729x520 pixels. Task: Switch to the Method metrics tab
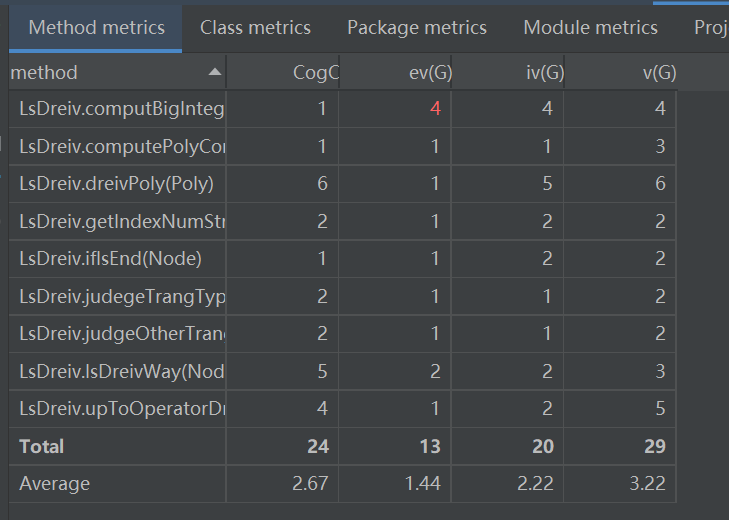coord(96,28)
